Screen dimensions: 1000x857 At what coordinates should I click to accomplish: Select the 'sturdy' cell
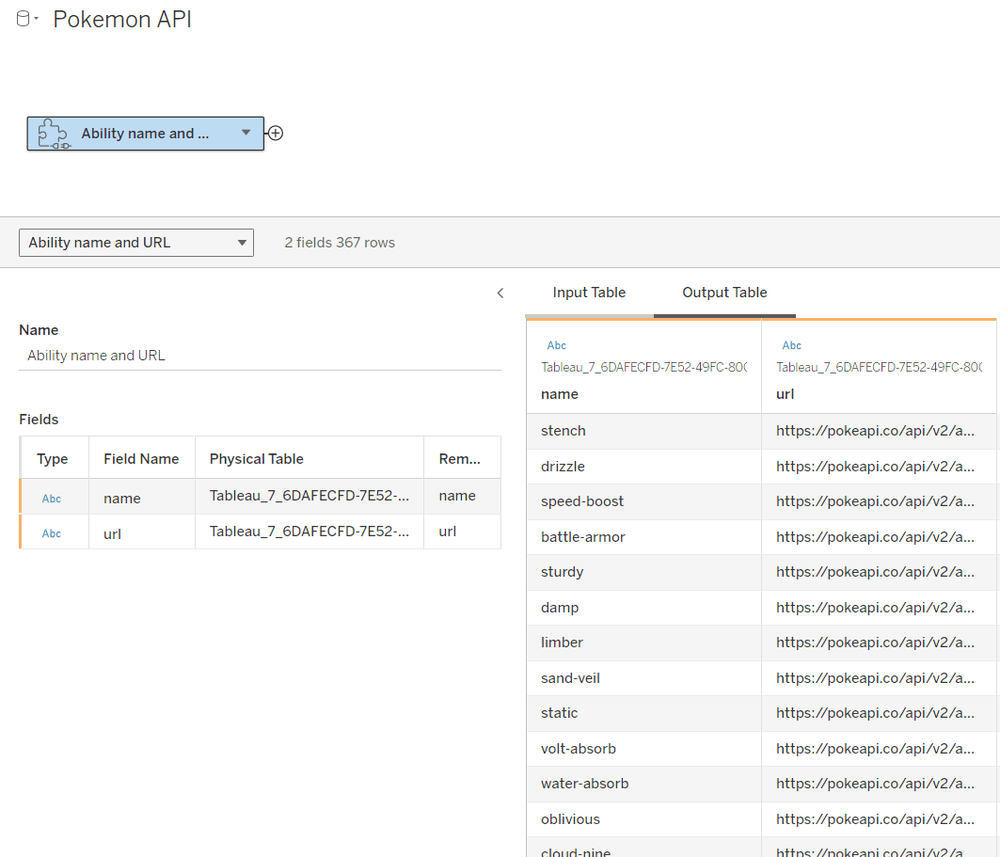643,572
